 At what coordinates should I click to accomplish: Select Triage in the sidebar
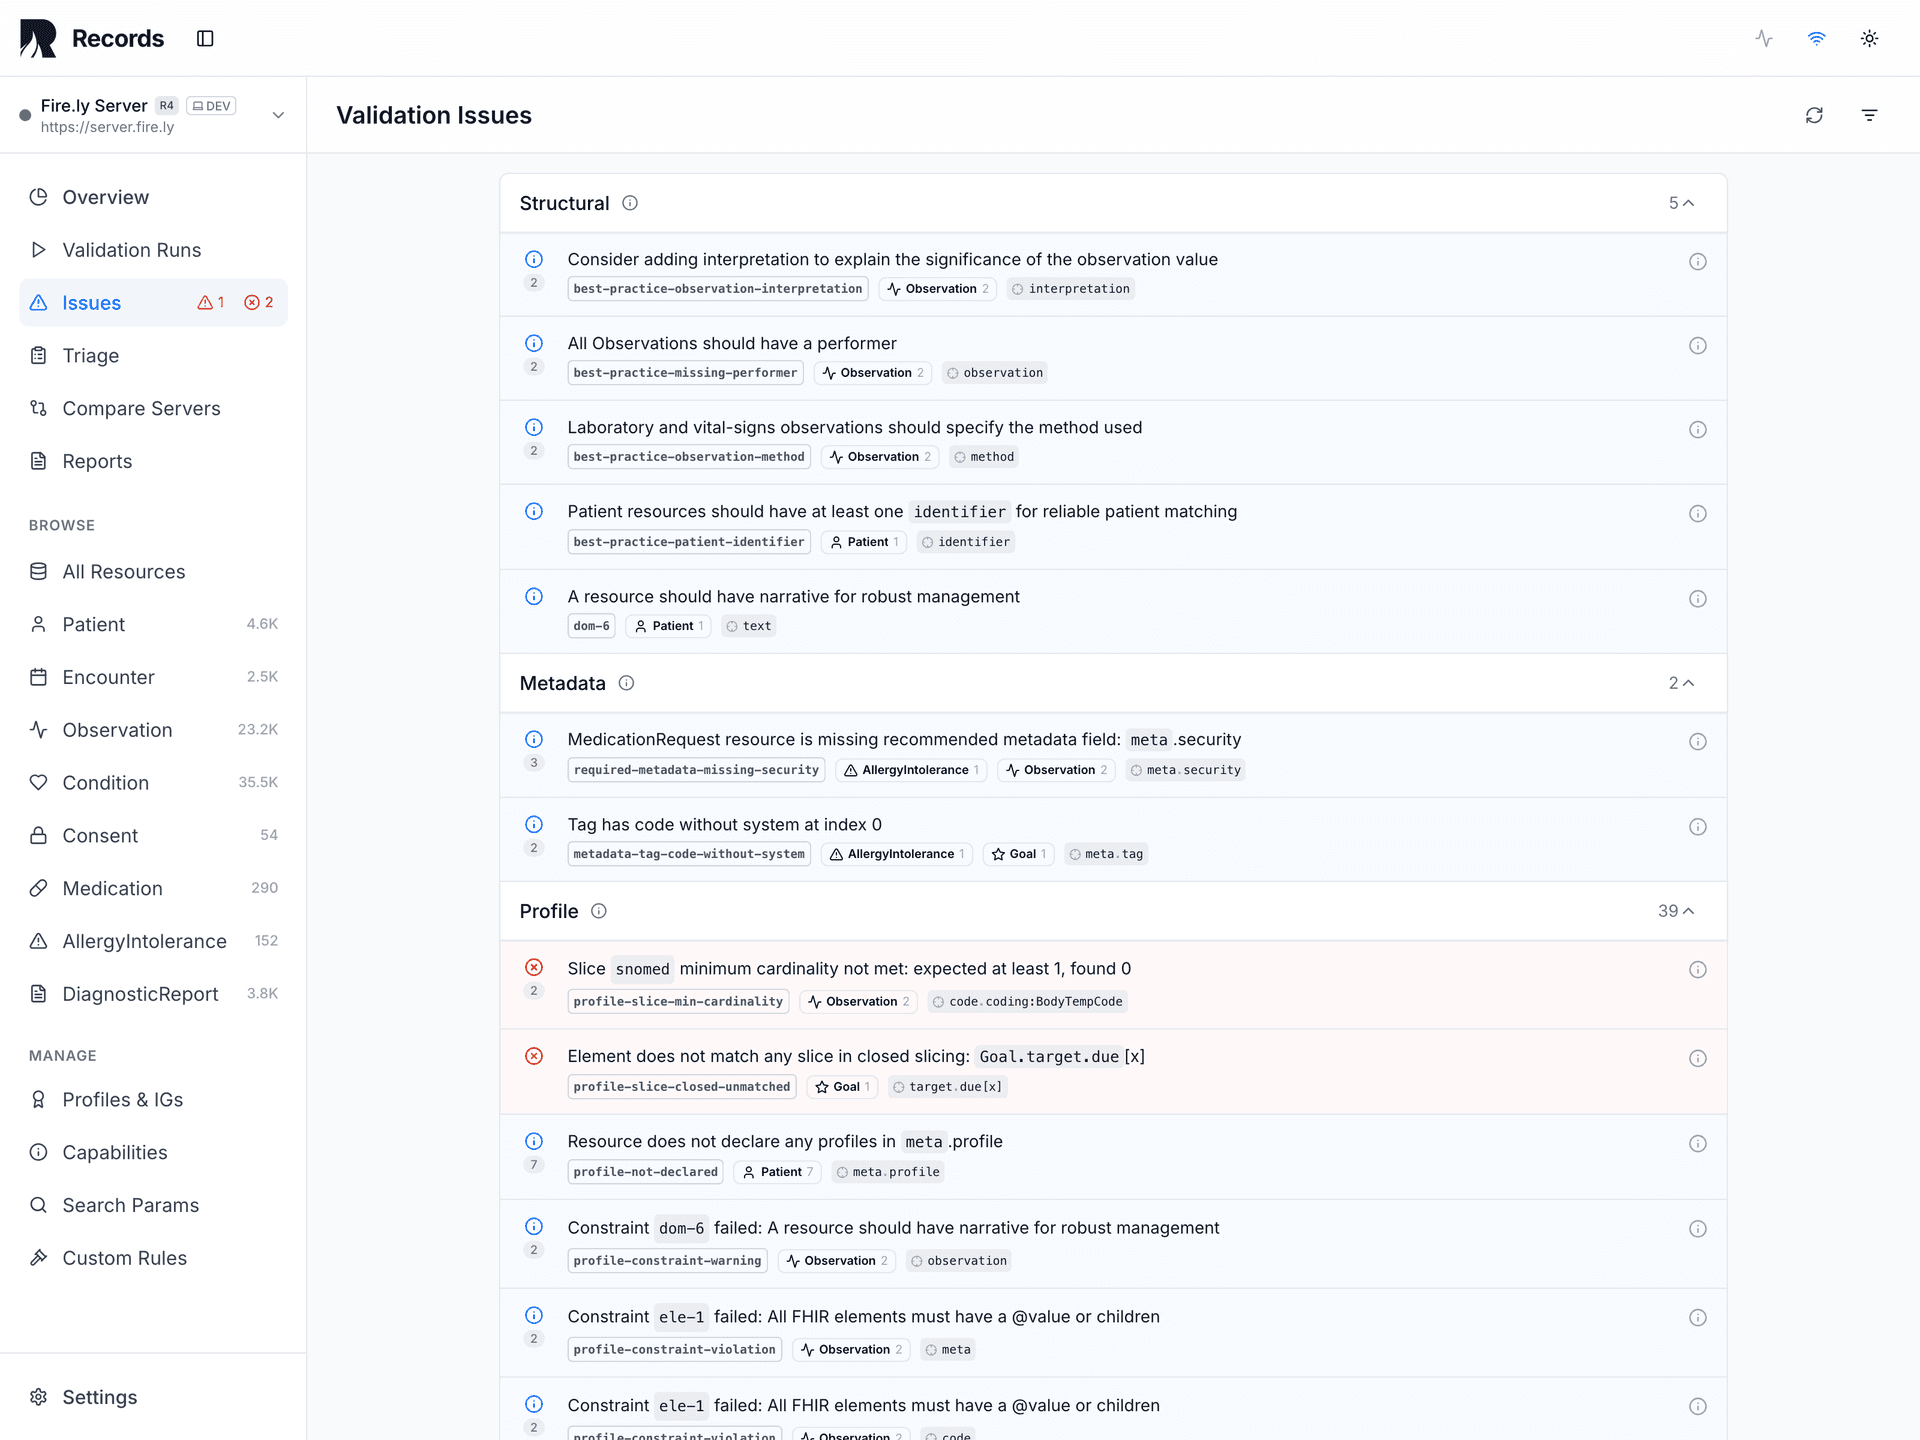tap(90, 355)
